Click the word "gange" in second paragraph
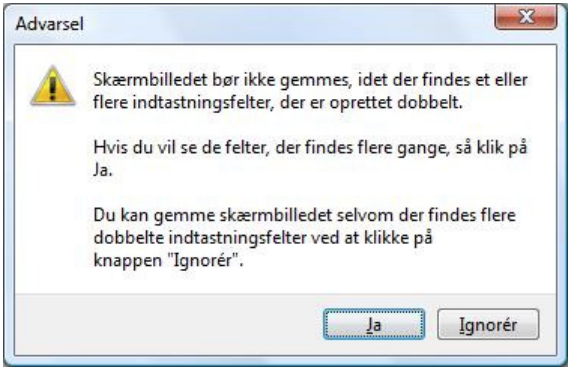This screenshot has height=369, width=572. point(423,148)
